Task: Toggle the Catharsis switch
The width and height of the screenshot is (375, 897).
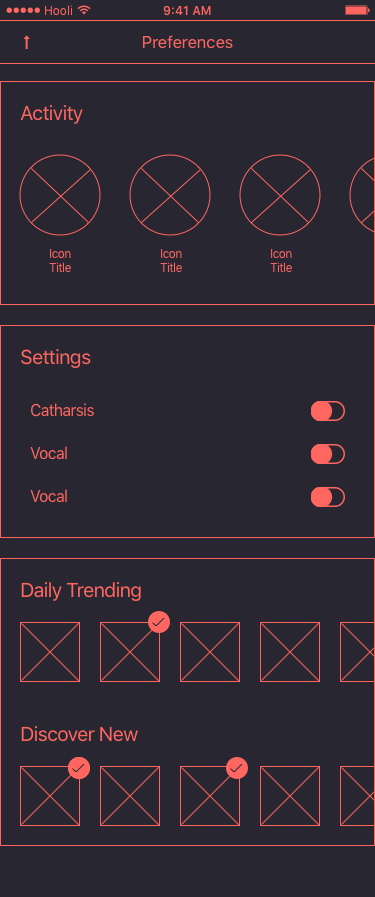Action: (x=328, y=411)
